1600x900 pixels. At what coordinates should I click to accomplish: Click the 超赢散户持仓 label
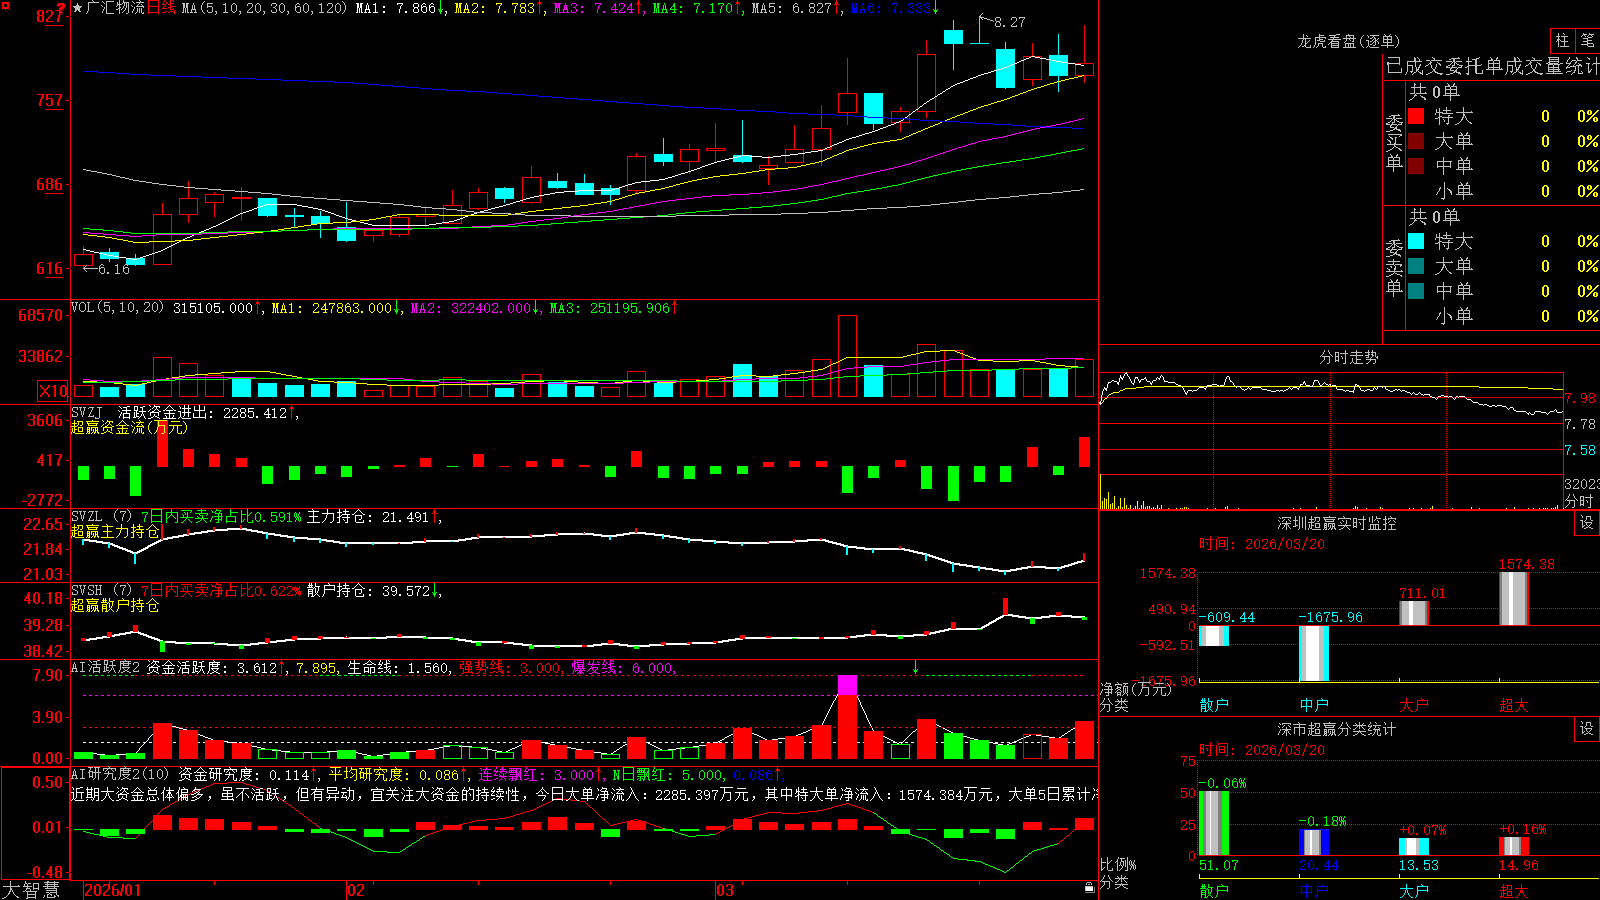pyautogui.click(x=115, y=606)
